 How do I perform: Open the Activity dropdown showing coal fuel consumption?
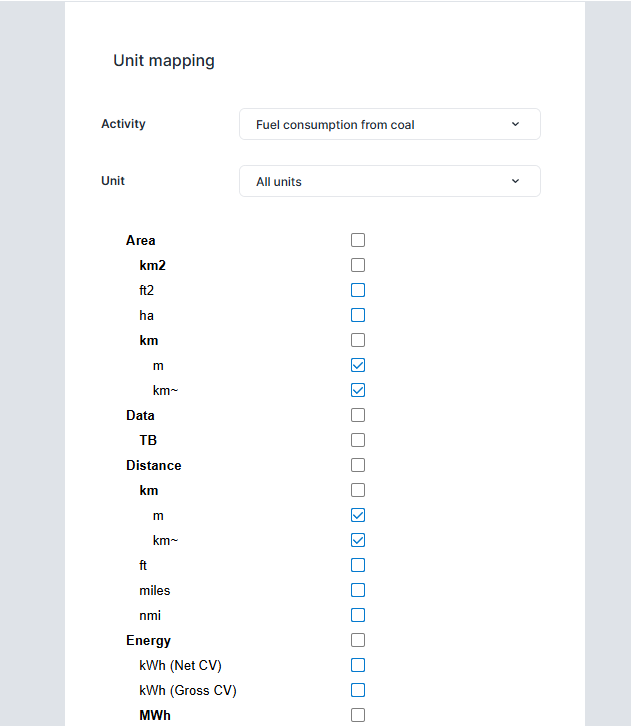click(x=390, y=124)
